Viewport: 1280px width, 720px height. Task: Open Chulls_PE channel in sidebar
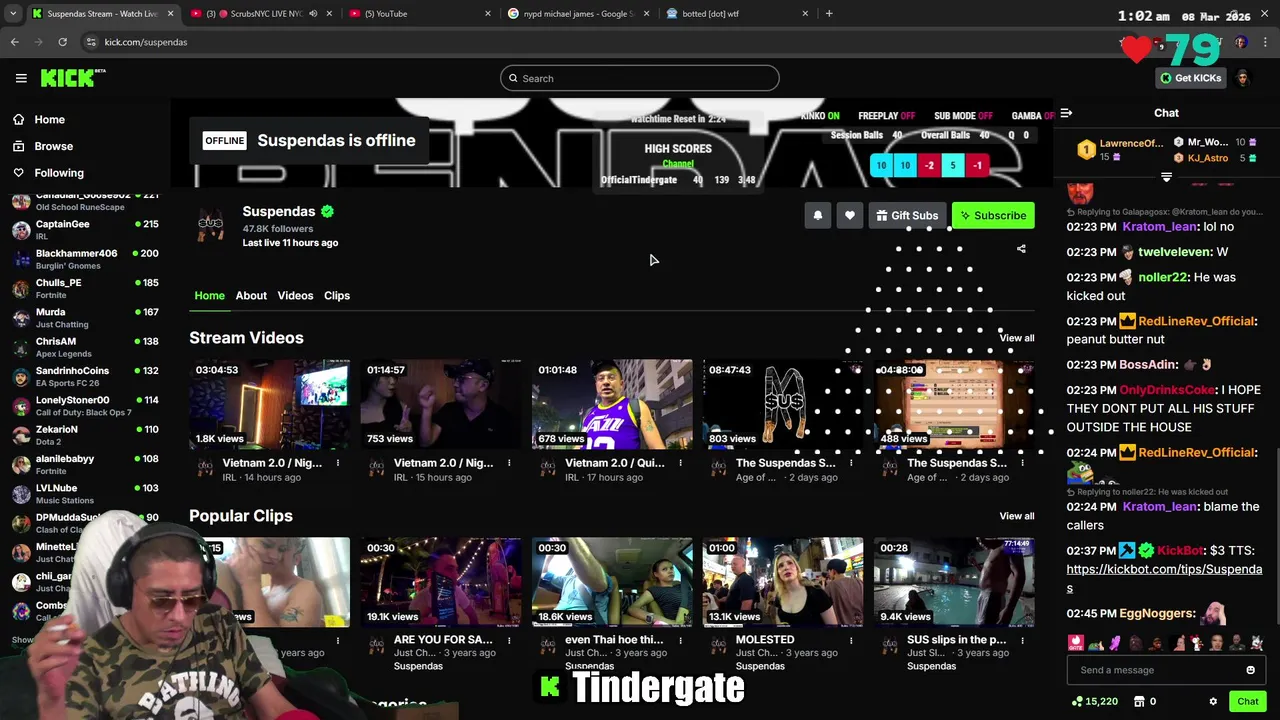[85, 288]
